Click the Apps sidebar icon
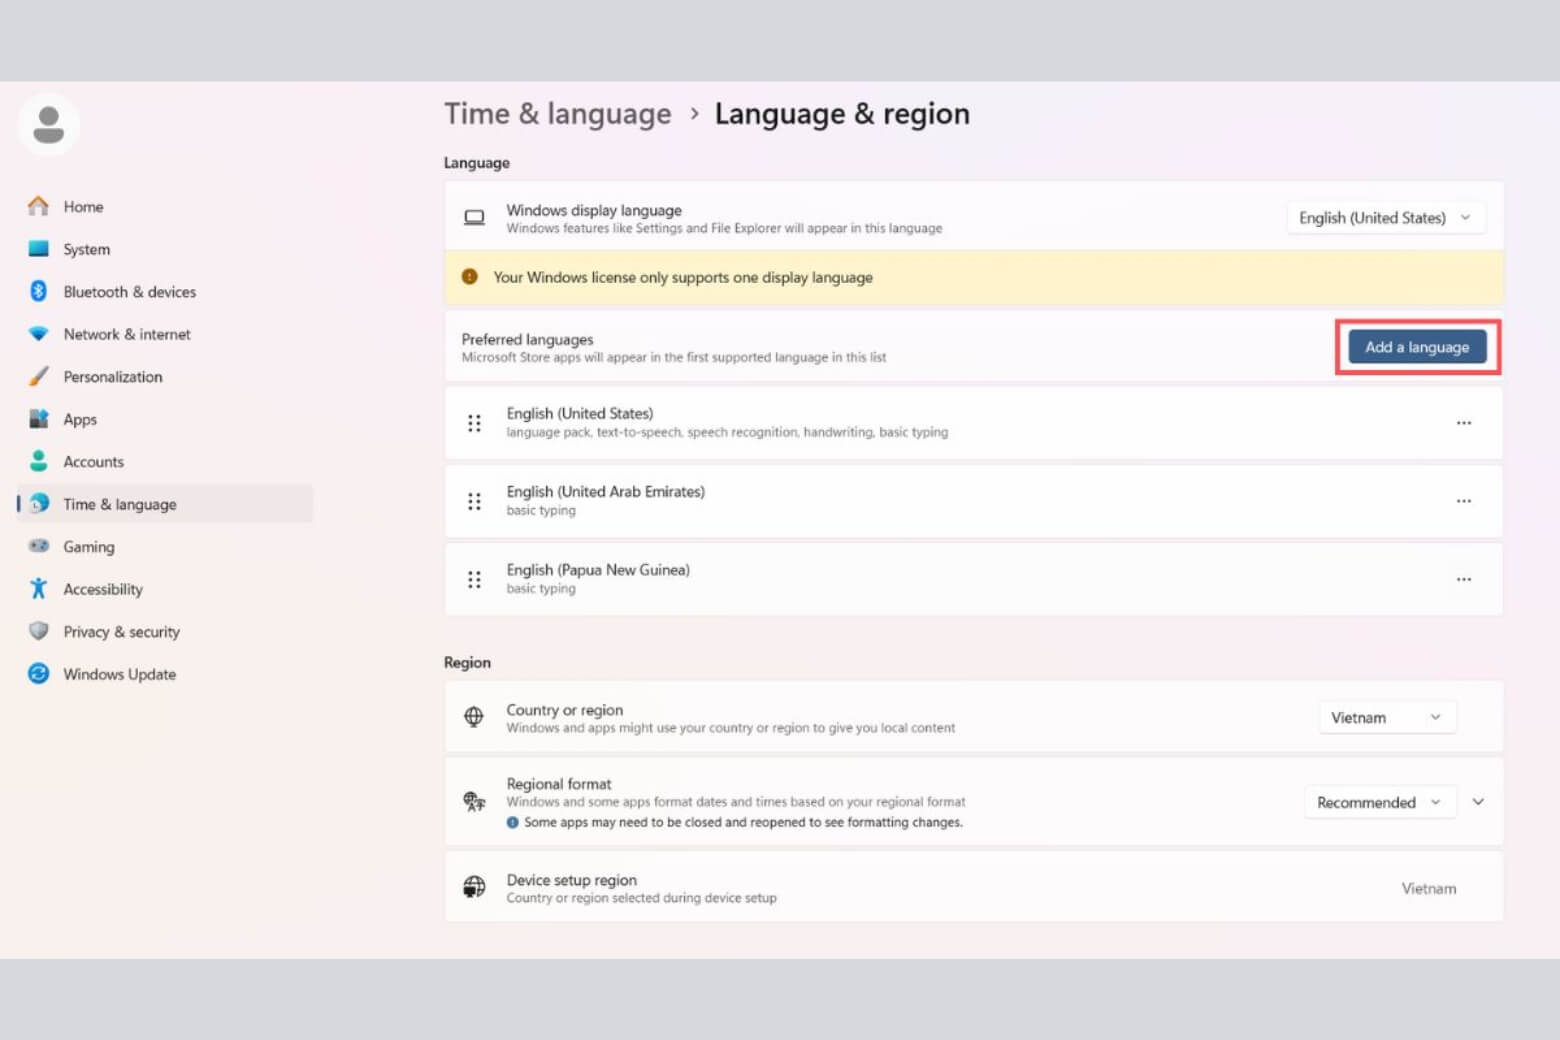This screenshot has height=1040, width=1560. point(38,419)
